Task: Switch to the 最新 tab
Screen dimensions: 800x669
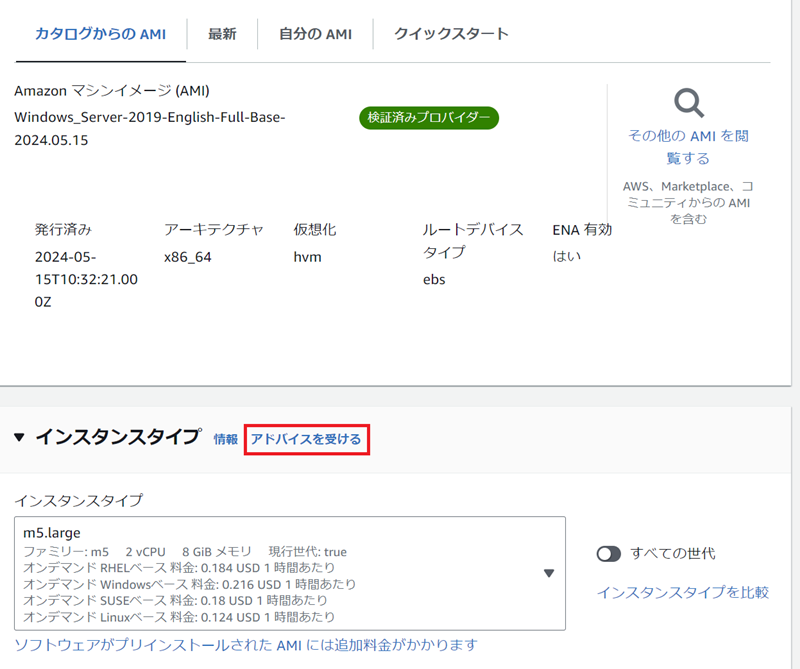Action: [222, 34]
